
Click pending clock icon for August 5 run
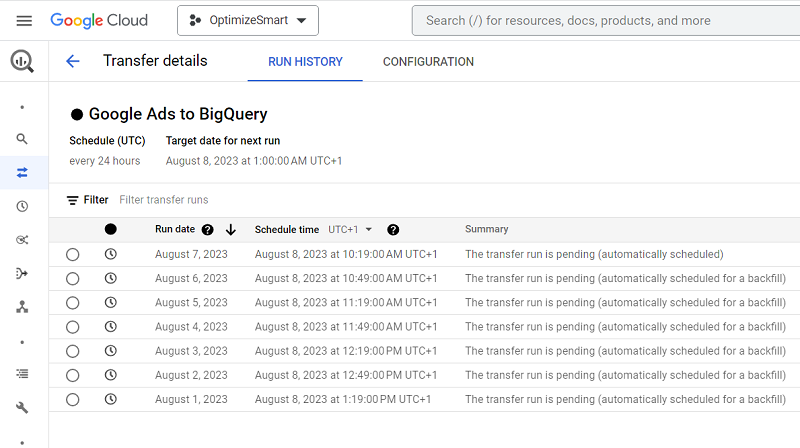(111, 302)
